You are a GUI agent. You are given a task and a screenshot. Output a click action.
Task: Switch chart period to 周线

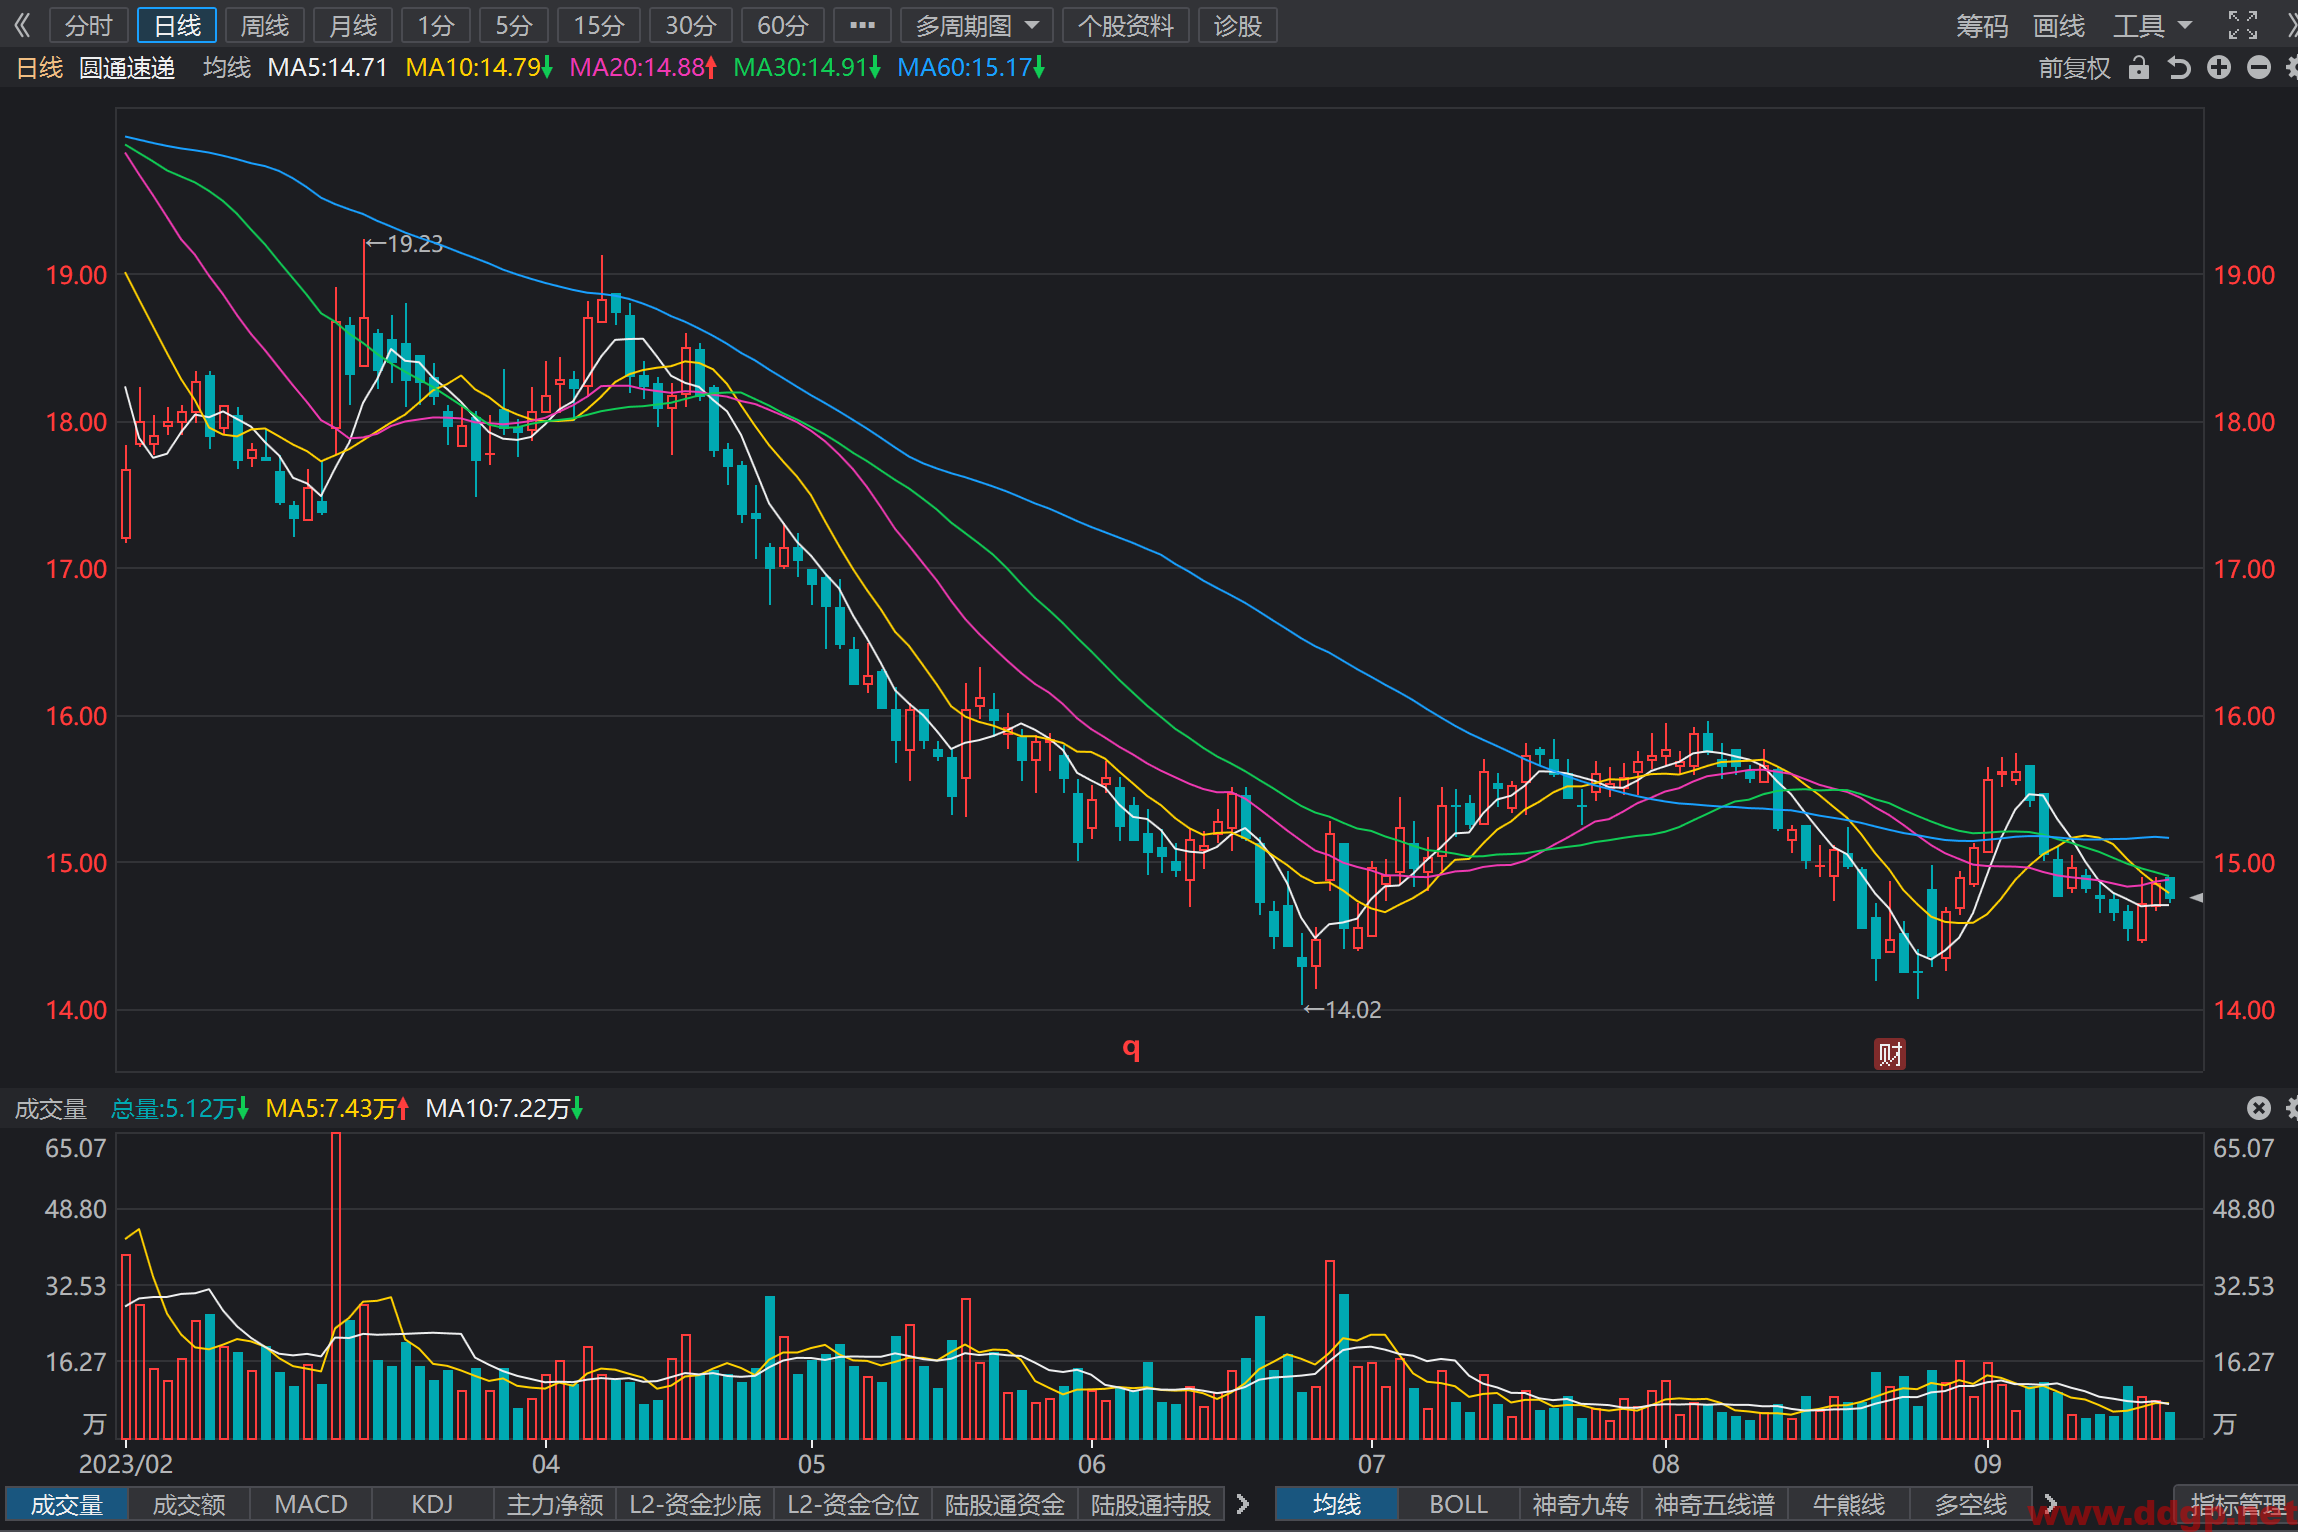click(x=265, y=25)
